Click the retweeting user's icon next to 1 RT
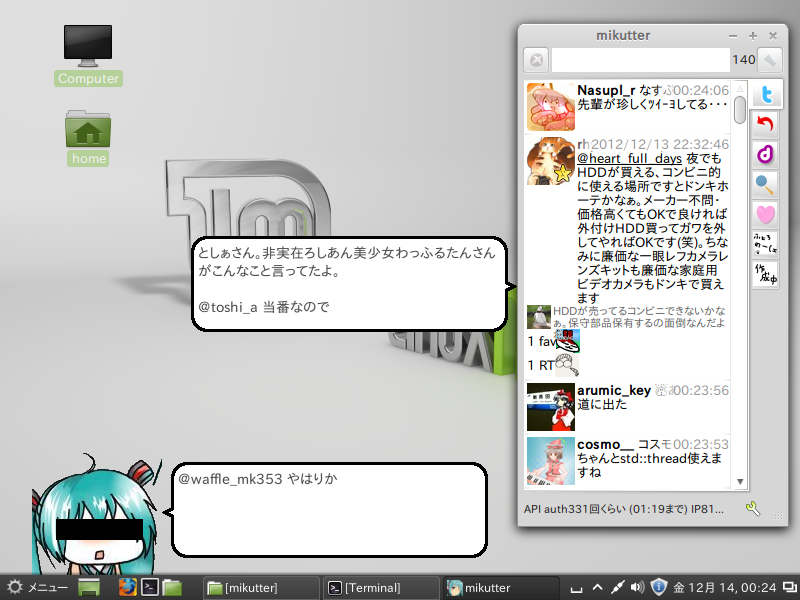Screen dimensions: 800x600 click(567, 365)
